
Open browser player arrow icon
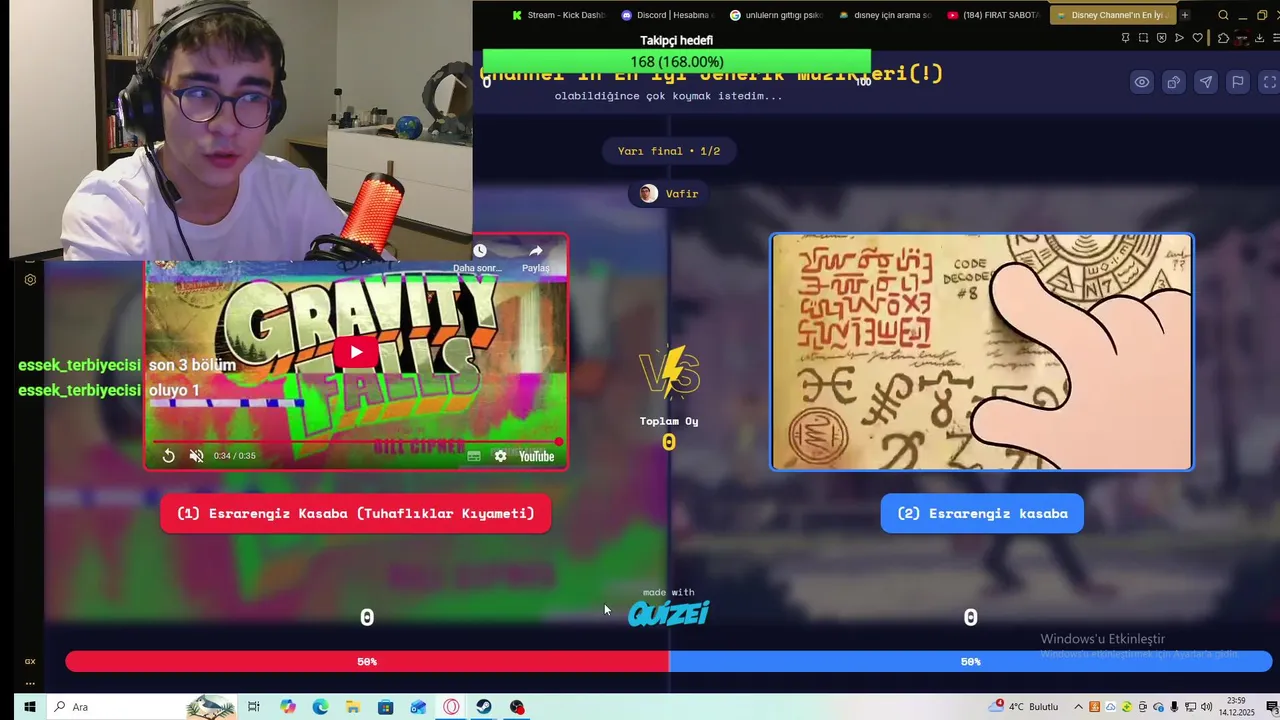(x=1179, y=38)
